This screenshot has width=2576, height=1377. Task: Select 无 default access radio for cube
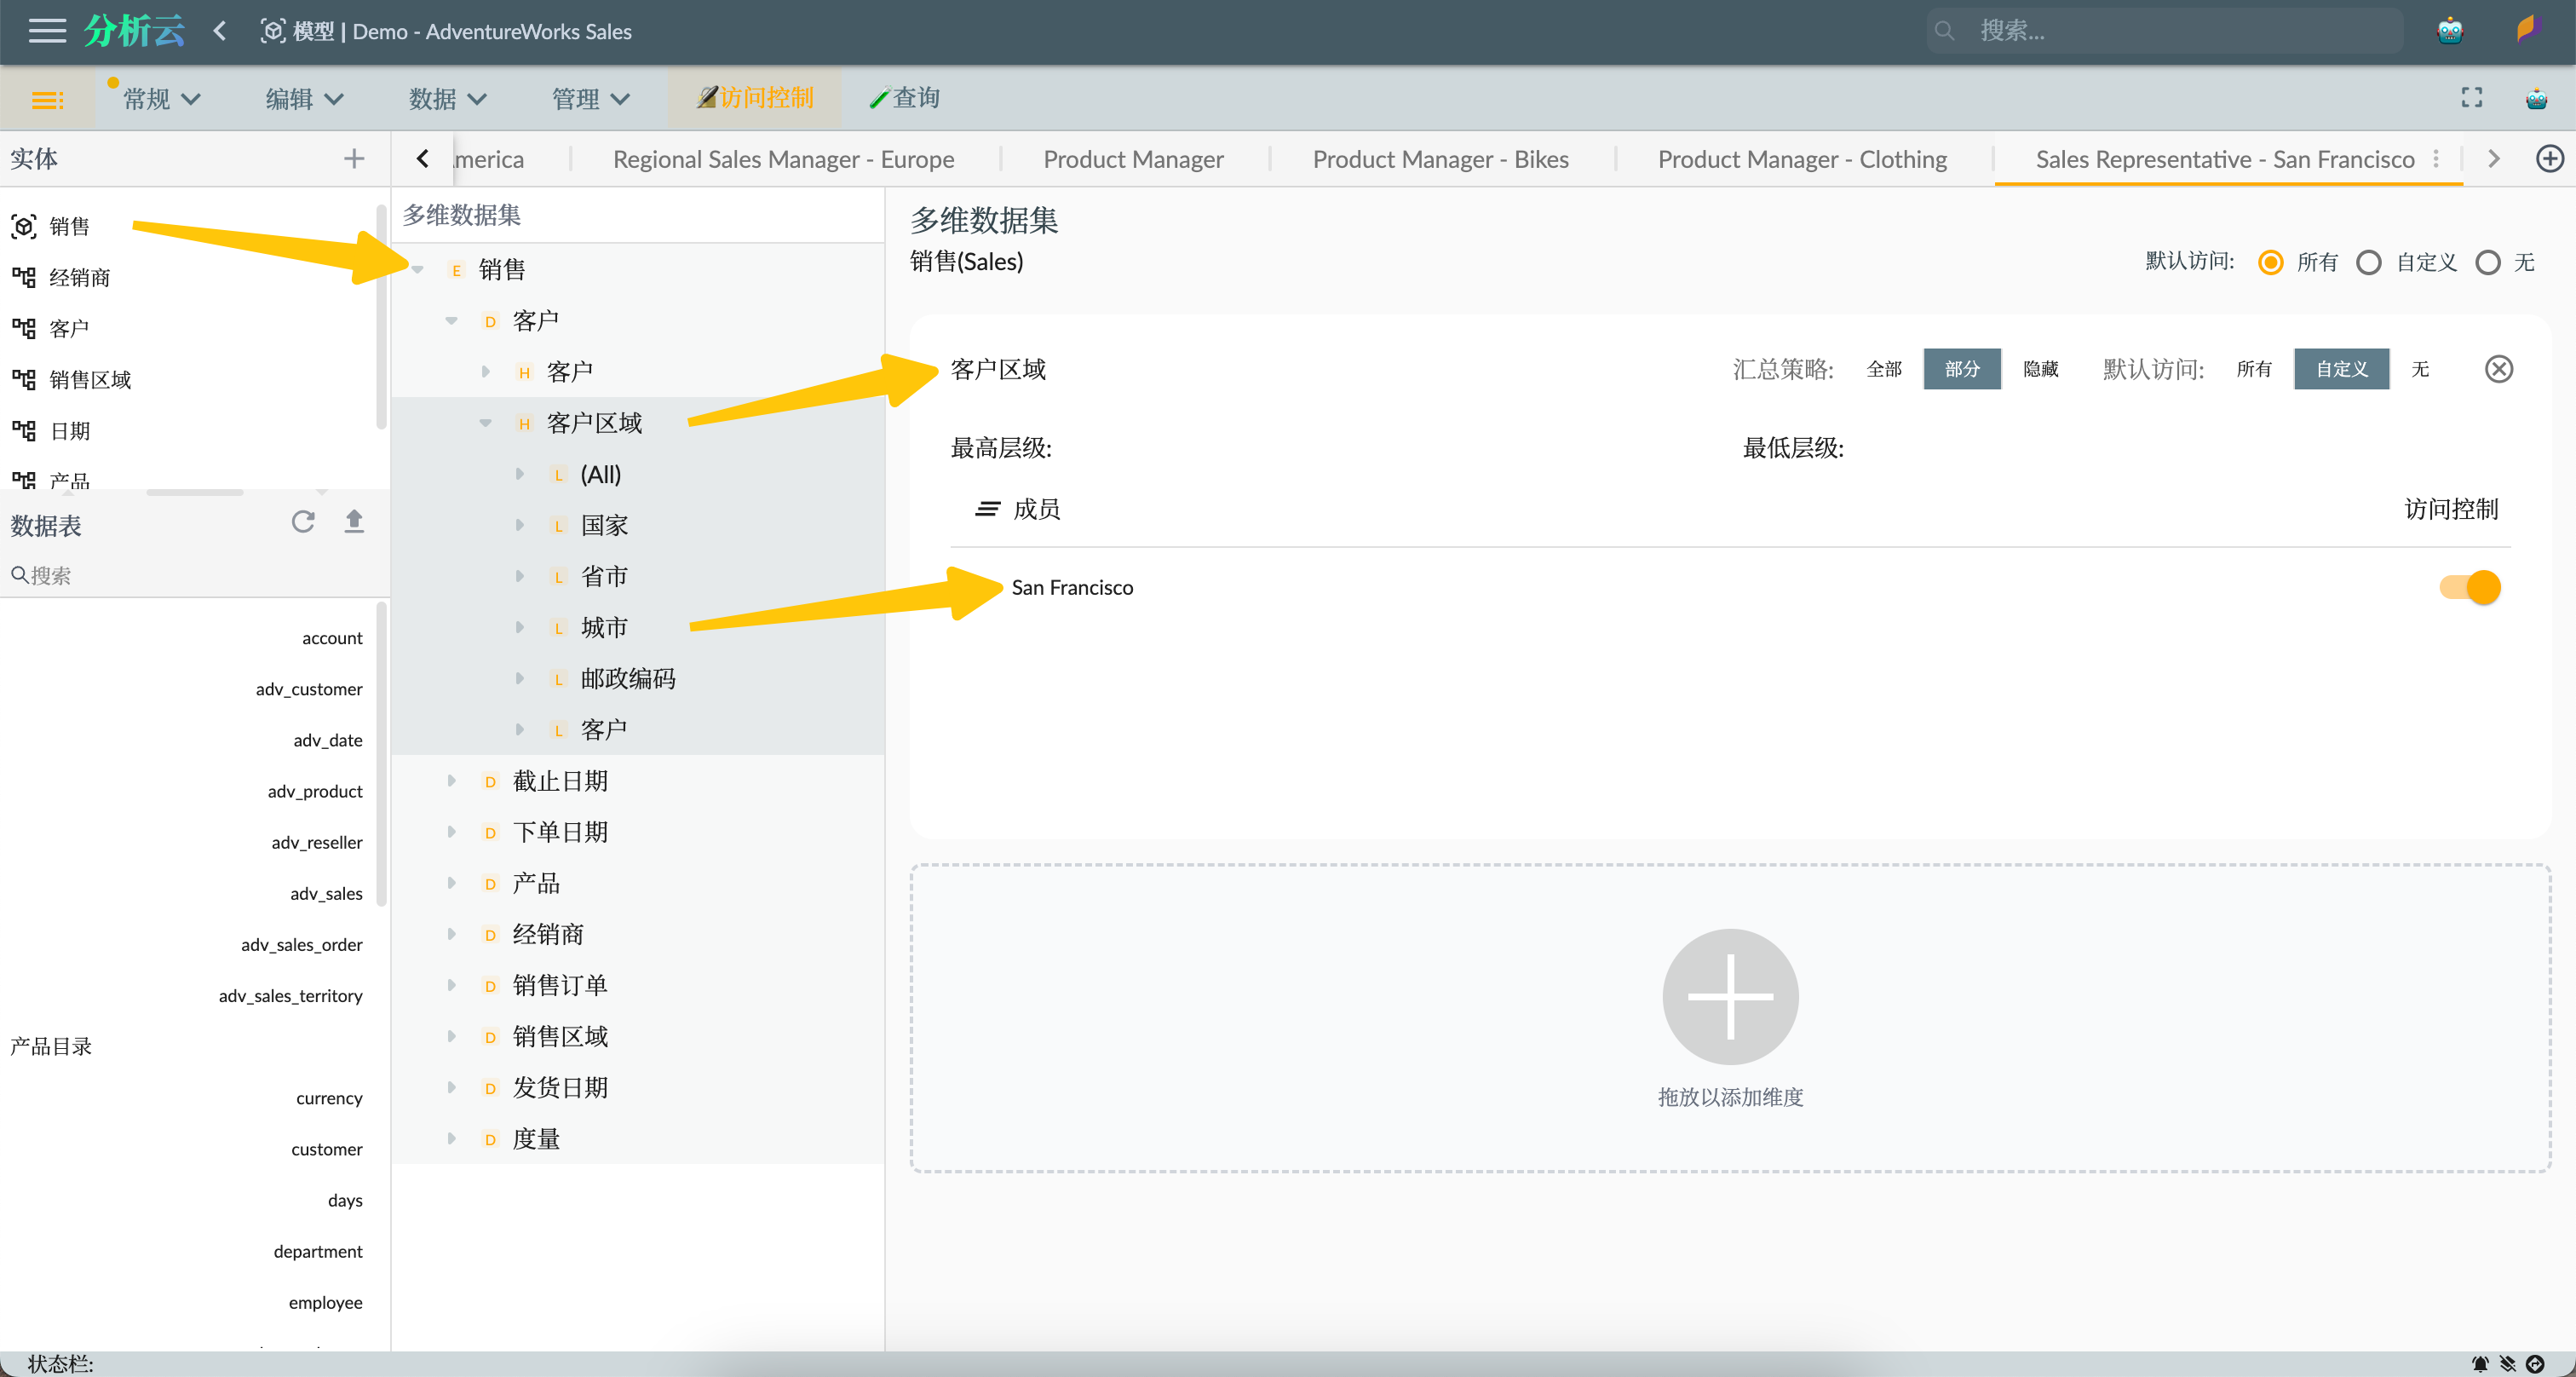(2487, 262)
